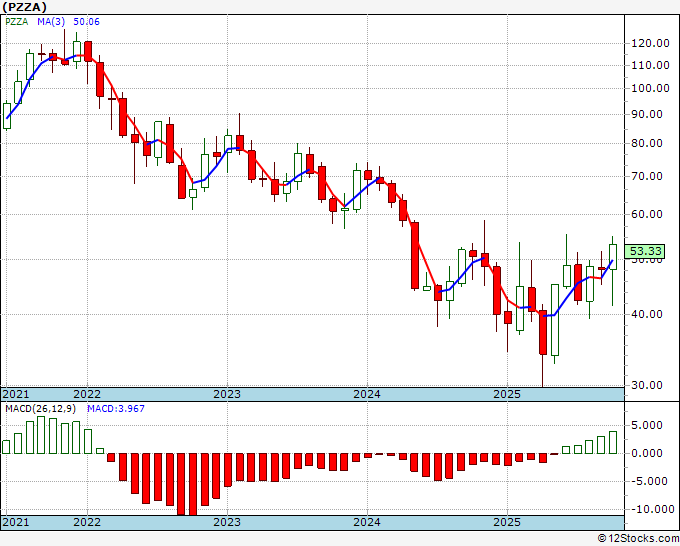
Task: Click the last green MACD histogram bar
Action: 613,443
